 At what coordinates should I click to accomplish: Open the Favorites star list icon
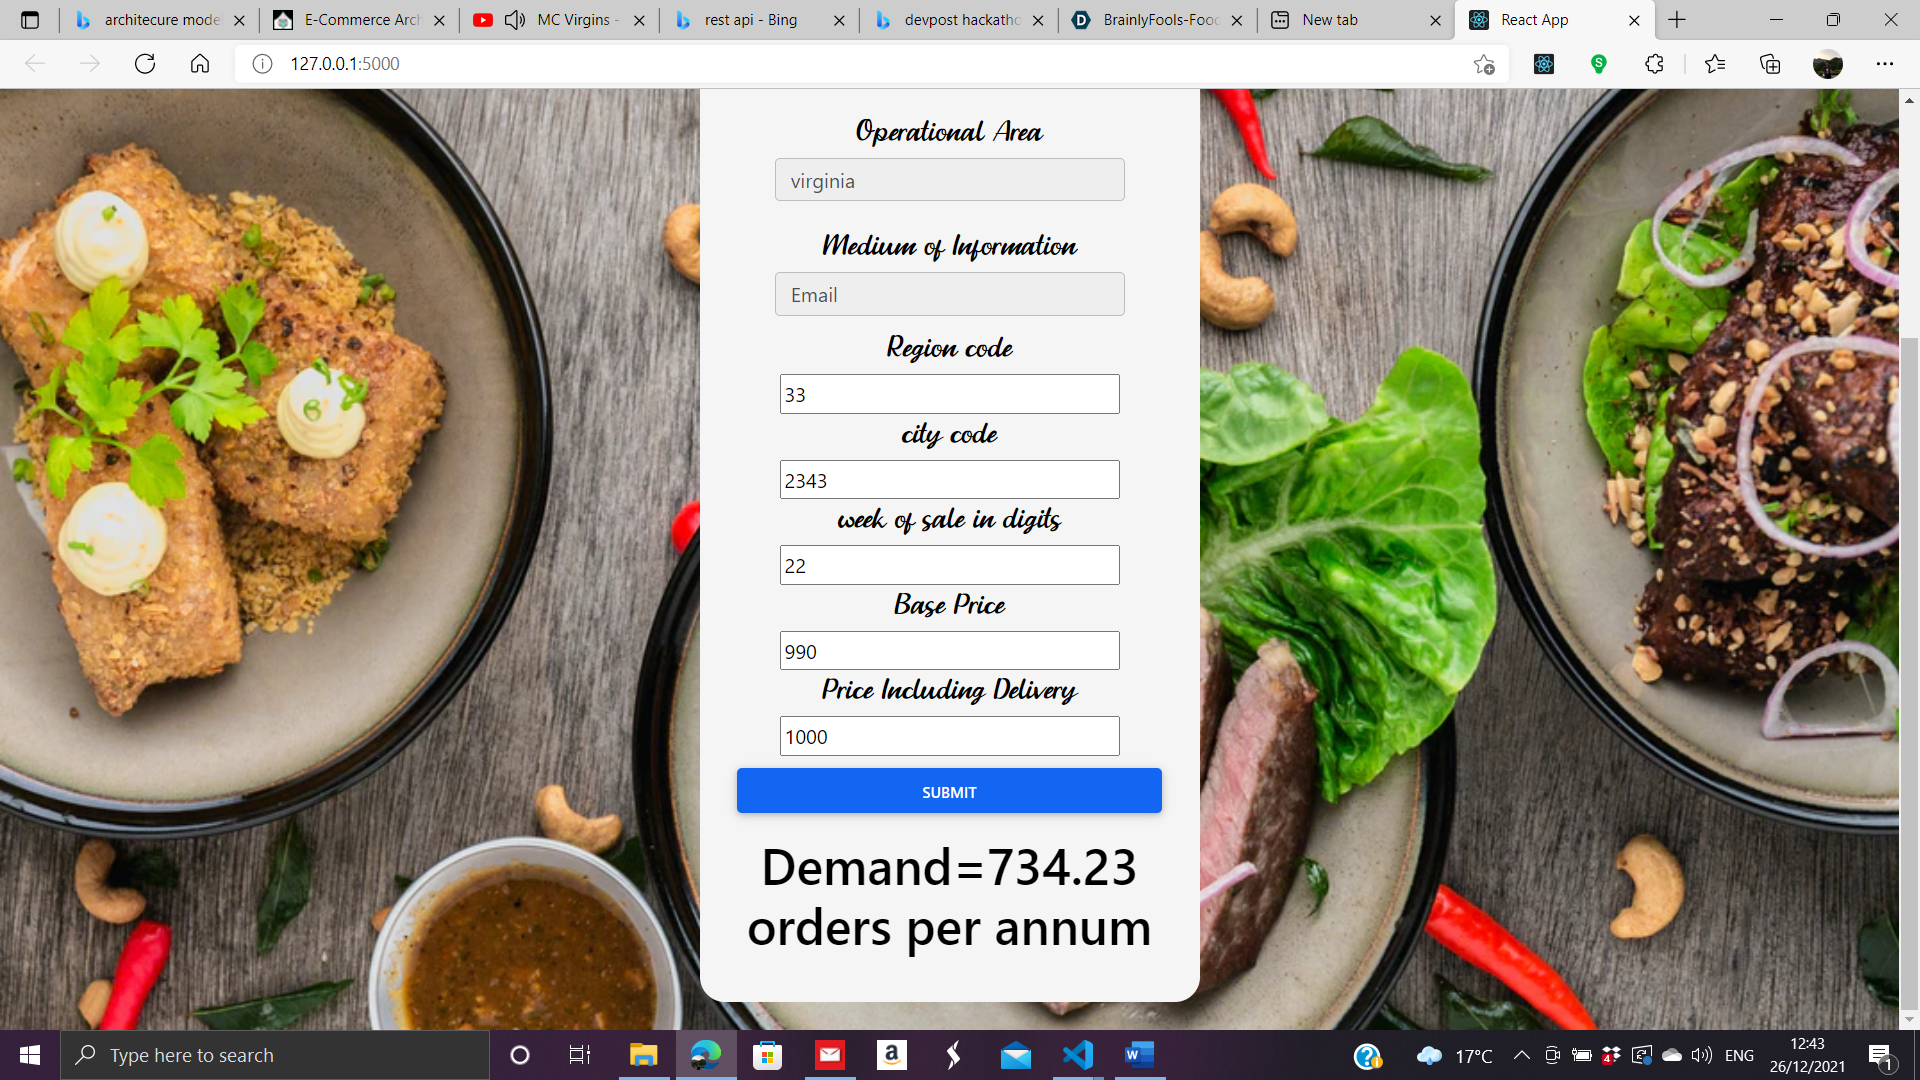[x=1715, y=64]
